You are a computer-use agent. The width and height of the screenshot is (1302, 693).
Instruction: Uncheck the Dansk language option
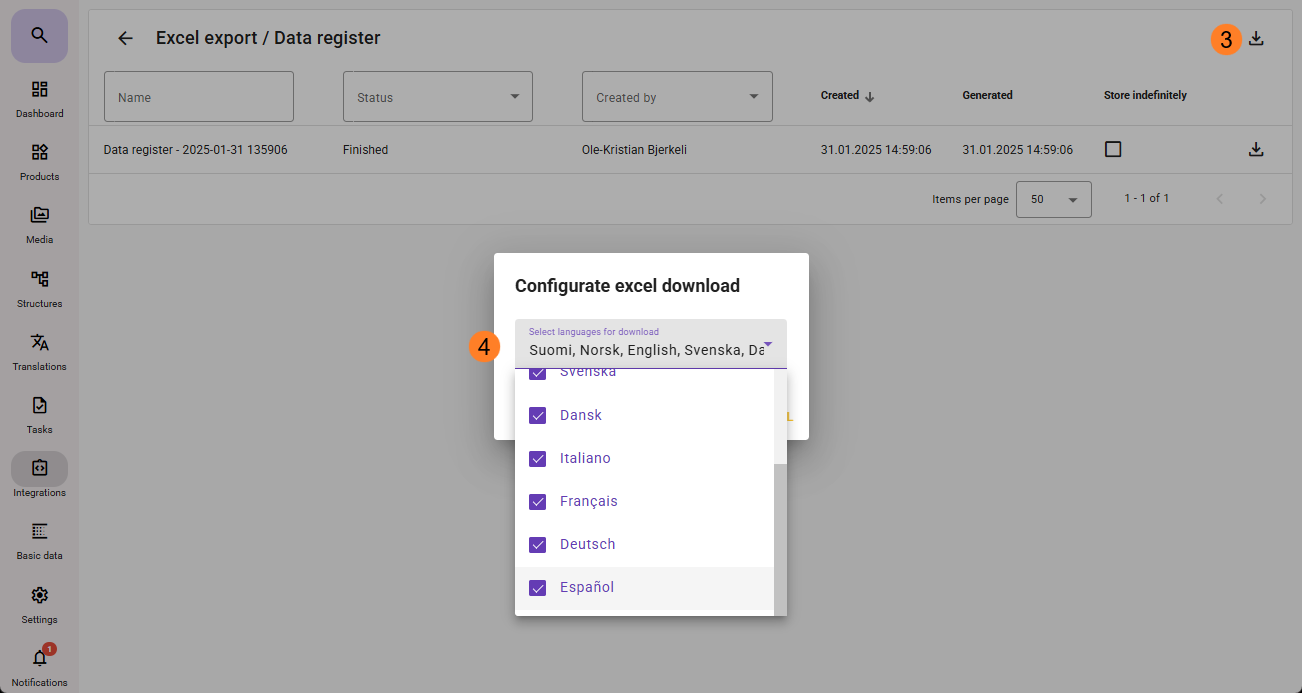(x=538, y=415)
